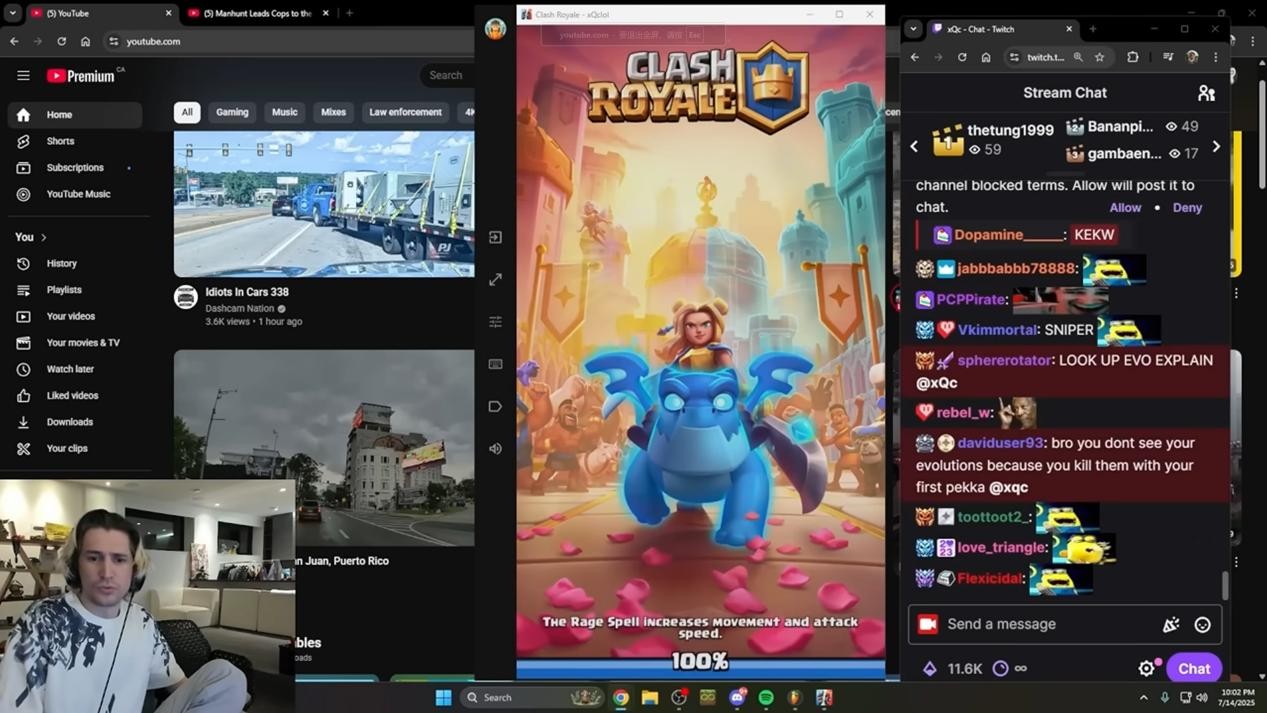Bookmark the Twitch page with the star
This screenshot has width=1267, height=713.
(1100, 58)
